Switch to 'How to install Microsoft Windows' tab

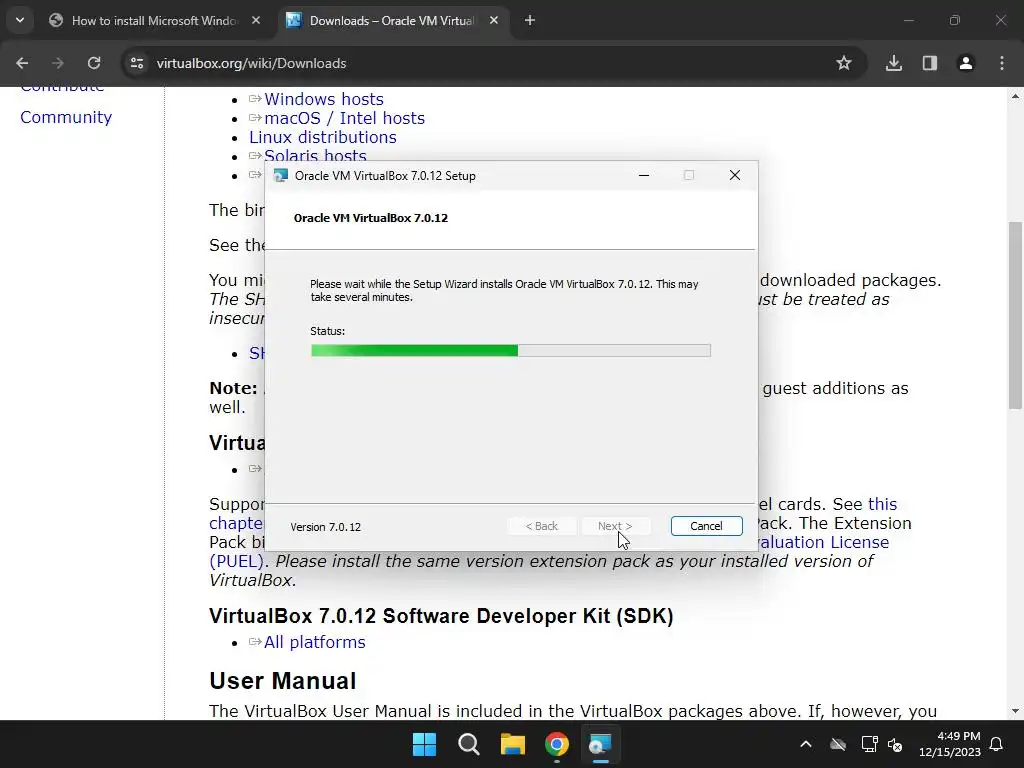coord(155,21)
